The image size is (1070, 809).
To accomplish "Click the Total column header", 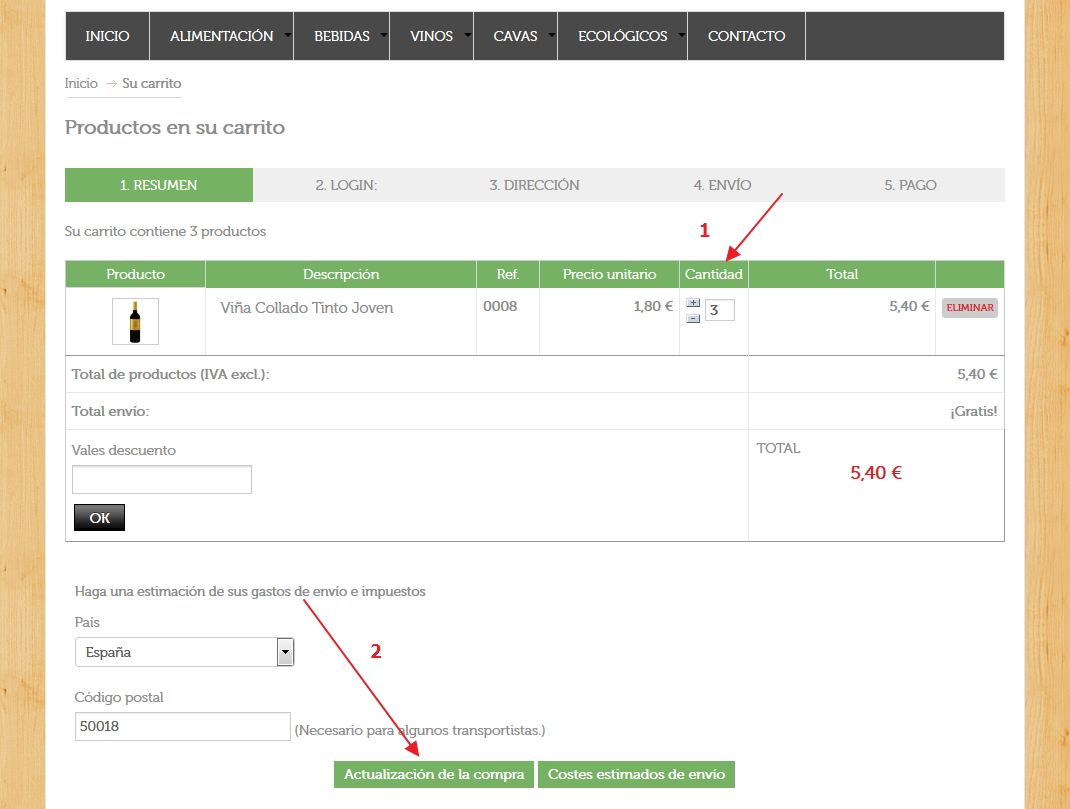I will coord(842,274).
